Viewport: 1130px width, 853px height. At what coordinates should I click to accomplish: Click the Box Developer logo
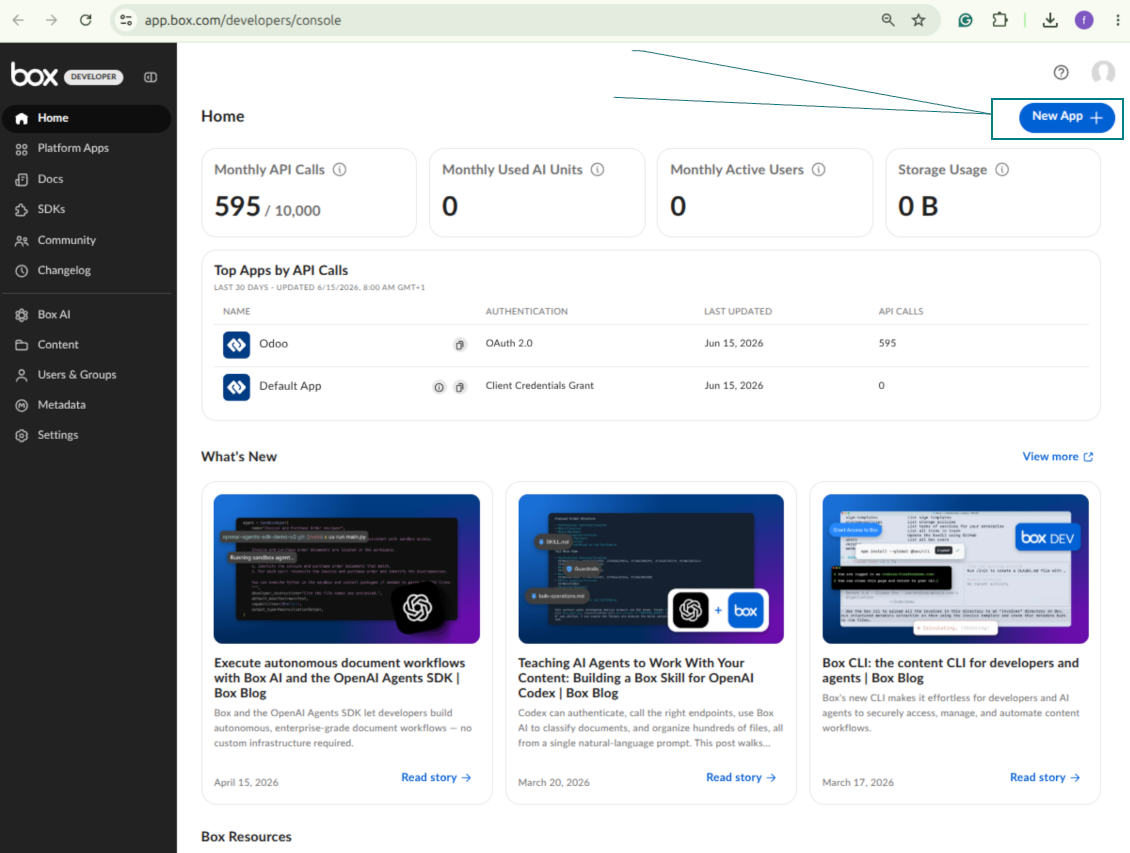[x=67, y=75]
